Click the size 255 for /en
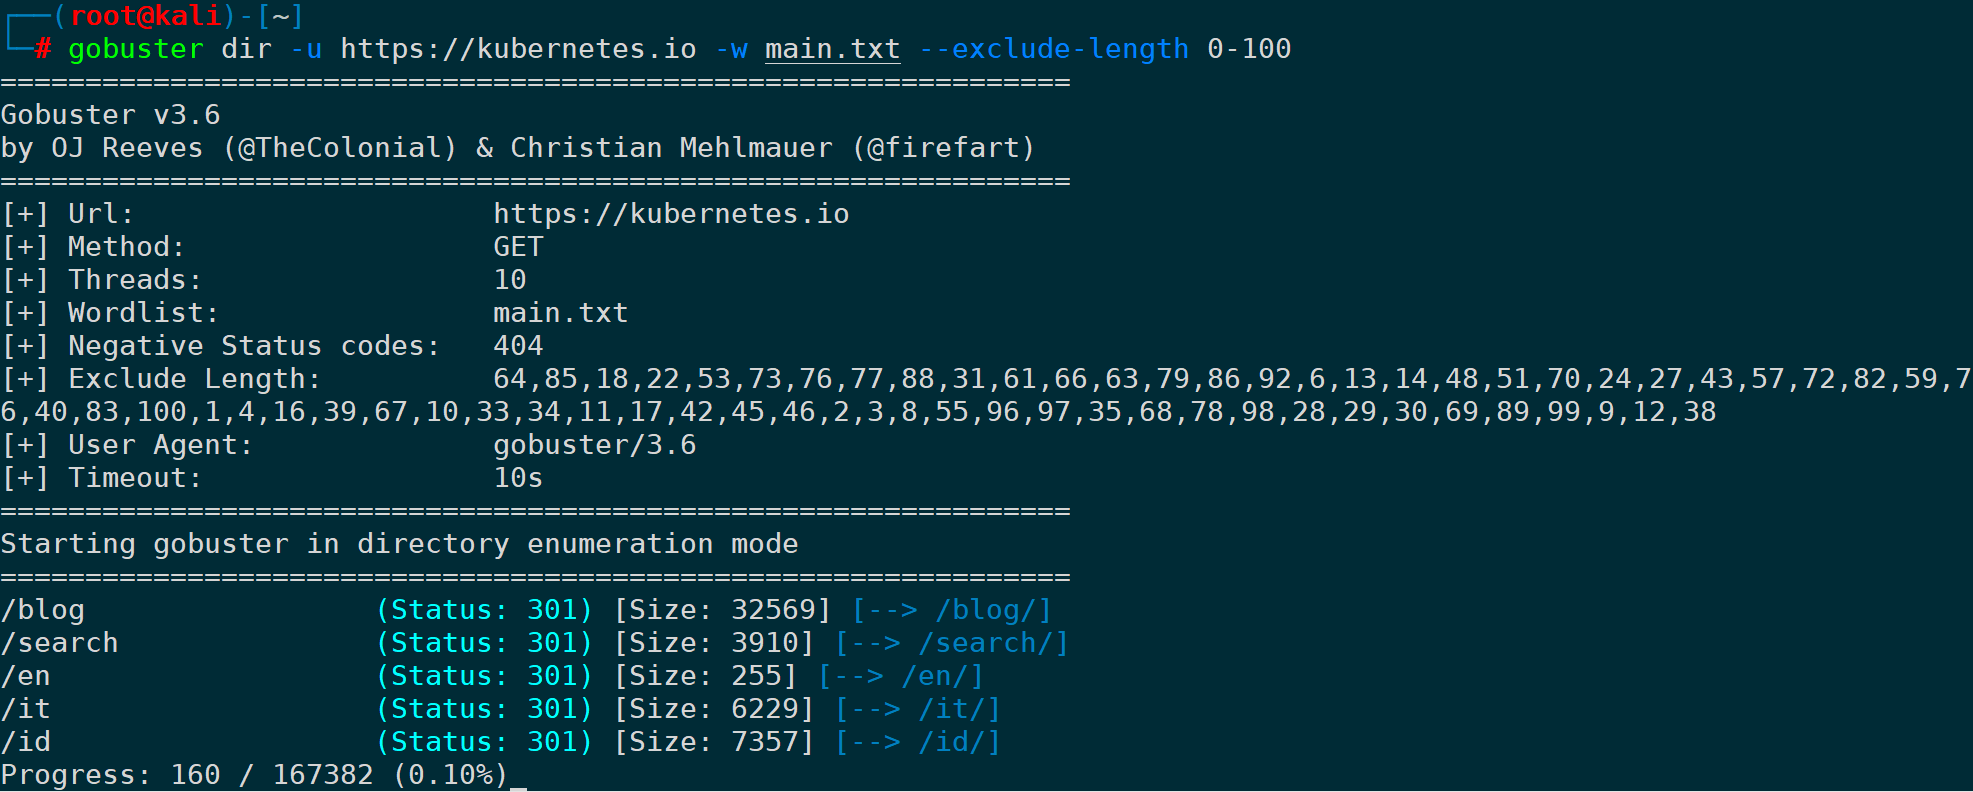This screenshot has width=1973, height=792. (756, 676)
